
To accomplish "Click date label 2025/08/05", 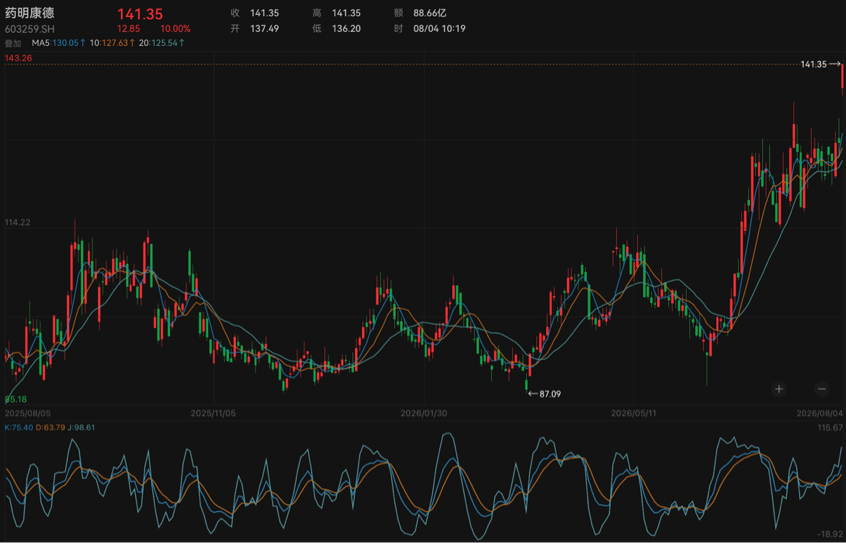I will (28, 413).
